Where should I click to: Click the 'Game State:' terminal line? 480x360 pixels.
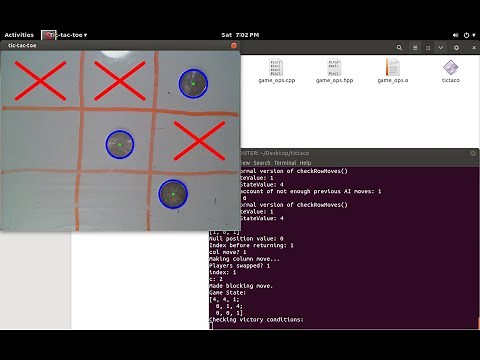(x=227, y=293)
